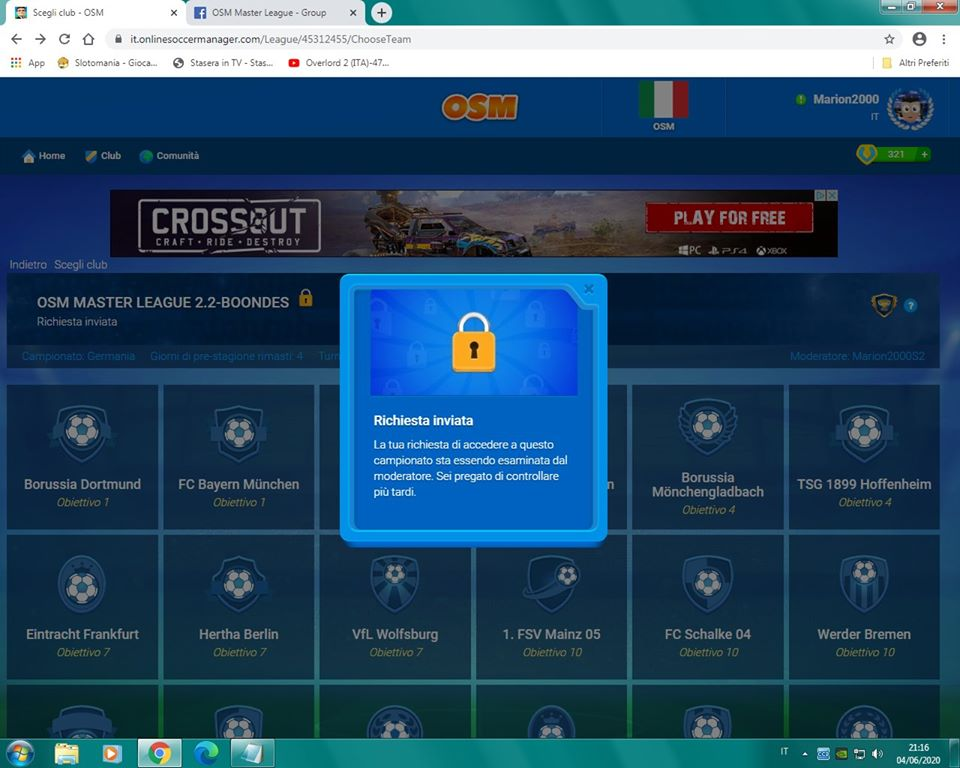The width and height of the screenshot is (960, 768).
Task: Choose Werder Bremen club
Action: click(x=864, y=607)
